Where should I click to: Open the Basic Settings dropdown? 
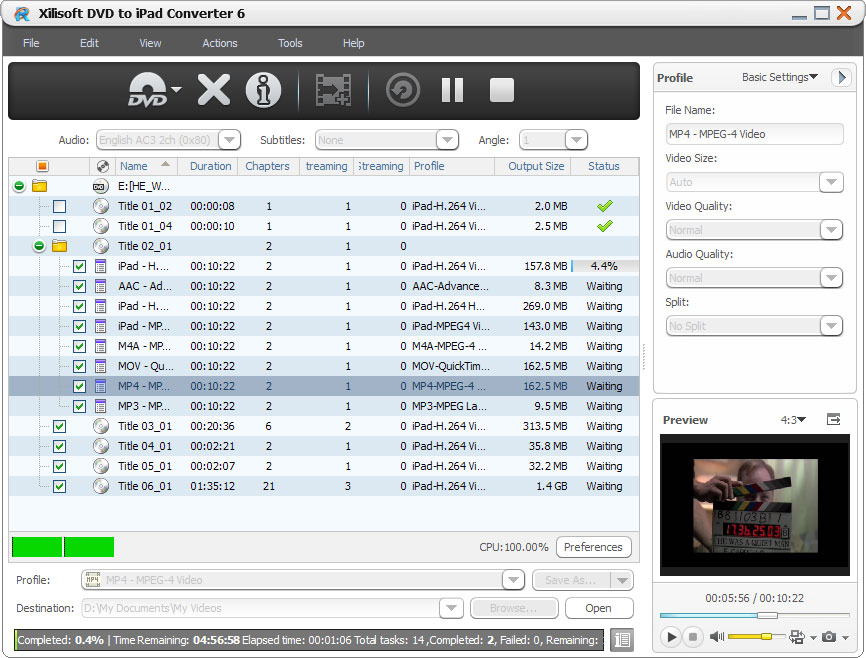[x=779, y=77]
